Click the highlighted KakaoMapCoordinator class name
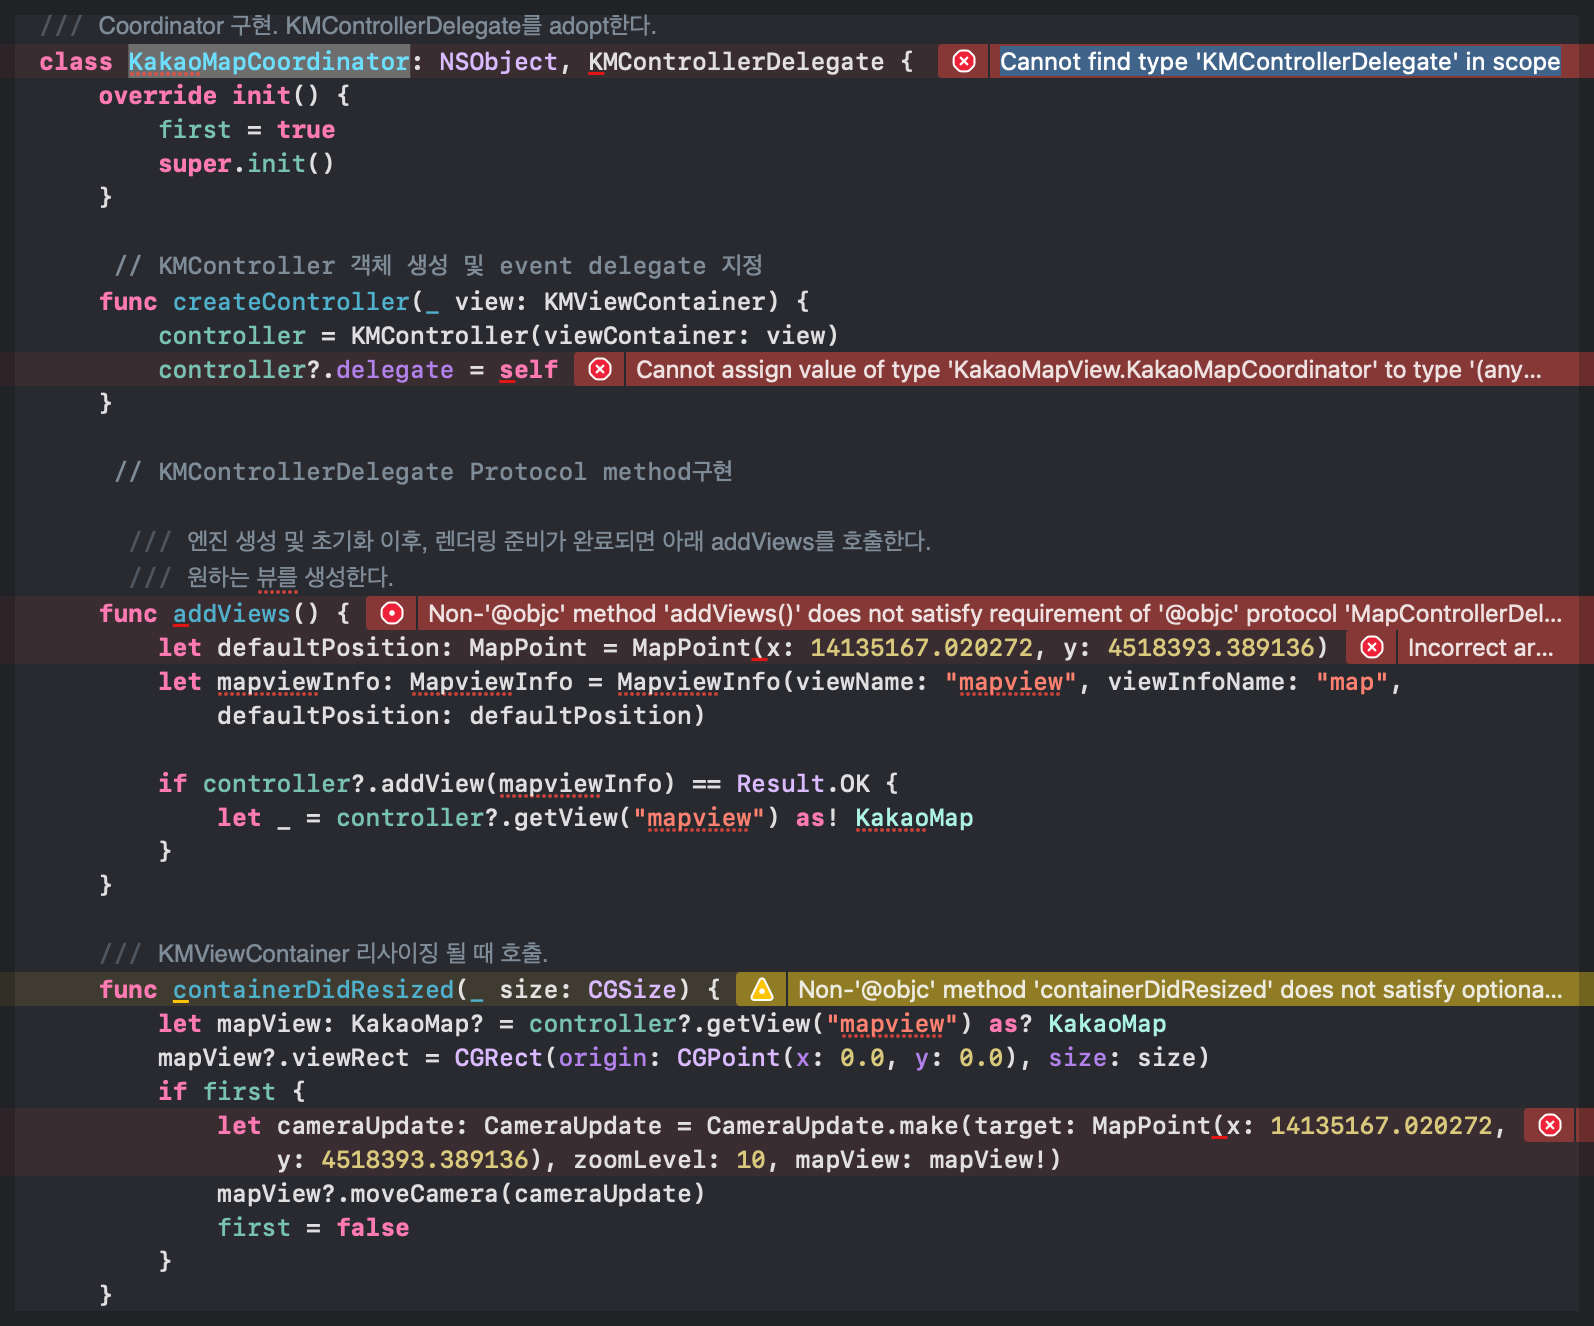This screenshot has width=1594, height=1326. pos(269,62)
